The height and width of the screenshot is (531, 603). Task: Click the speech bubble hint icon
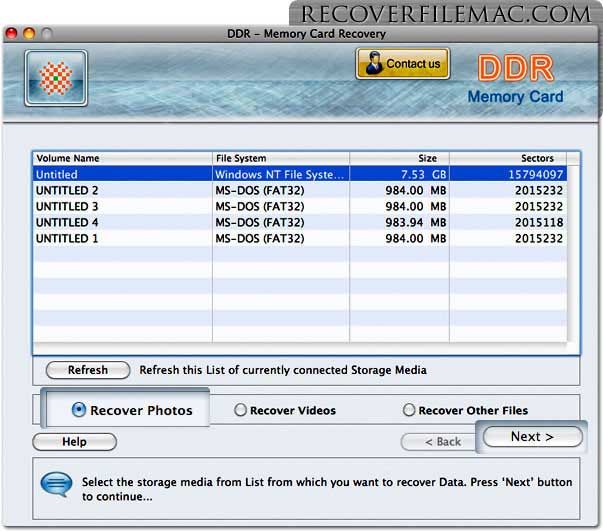pyautogui.click(x=57, y=484)
